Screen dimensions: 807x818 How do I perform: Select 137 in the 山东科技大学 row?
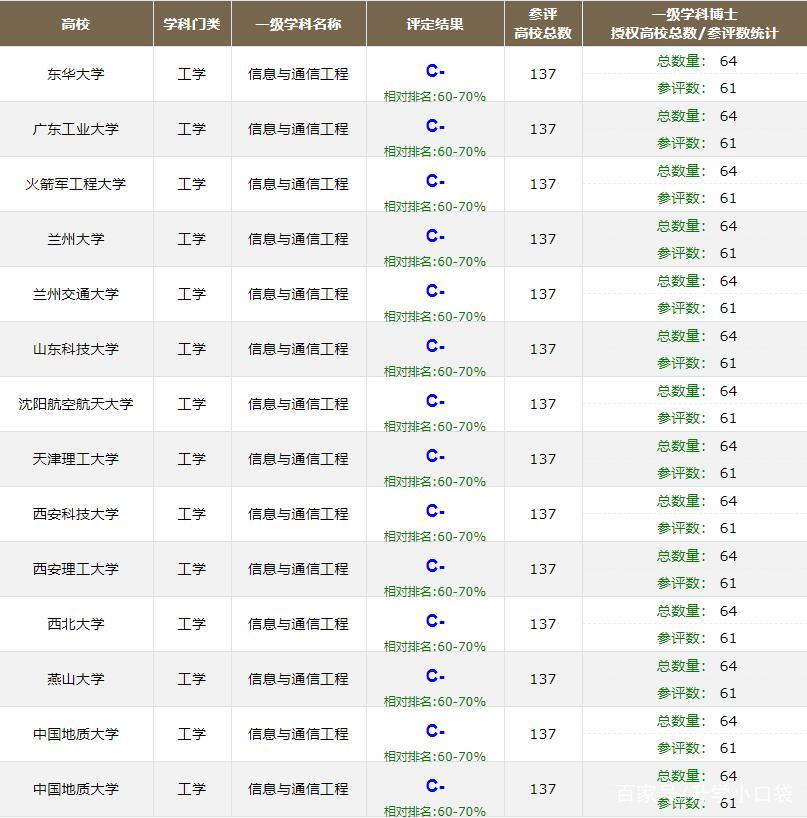(543, 349)
